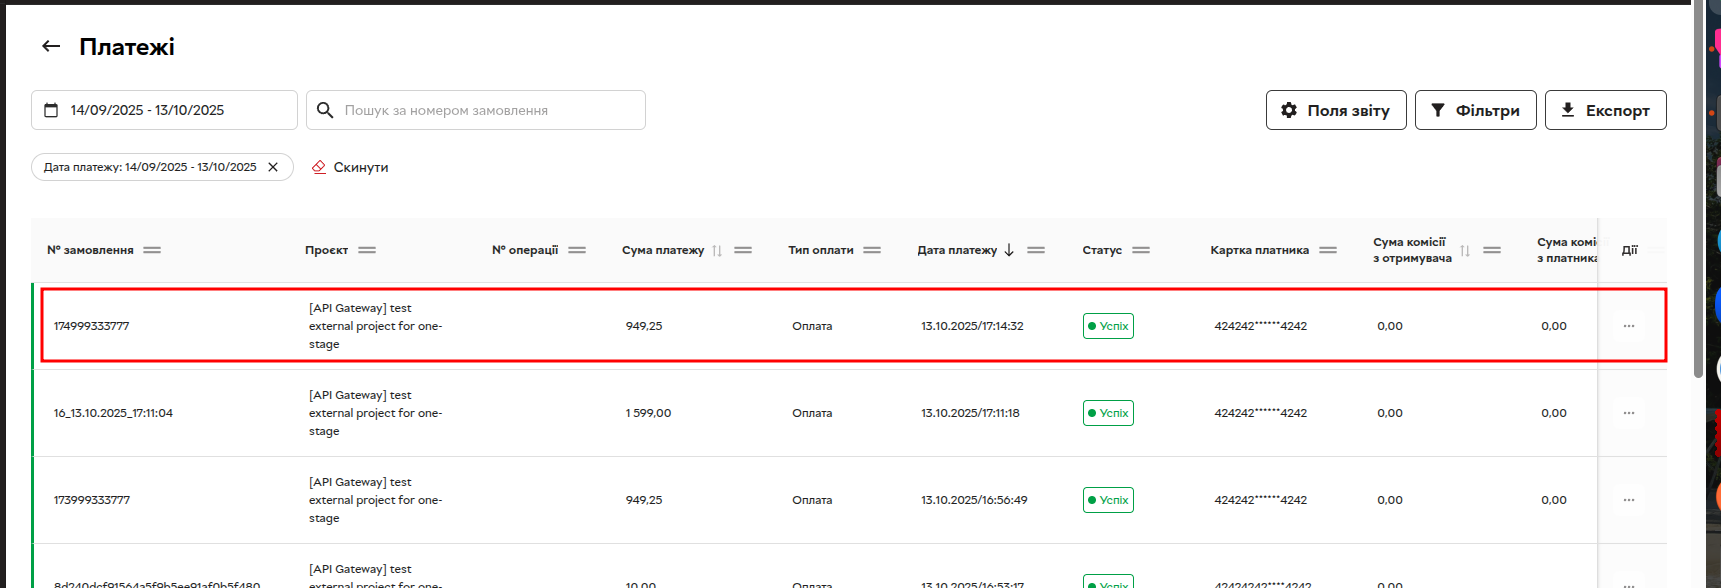Image resolution: width=1721 pixels, height=588 pixels.
Task: Open actions menu for order 173999333777
Action: 1628,500
